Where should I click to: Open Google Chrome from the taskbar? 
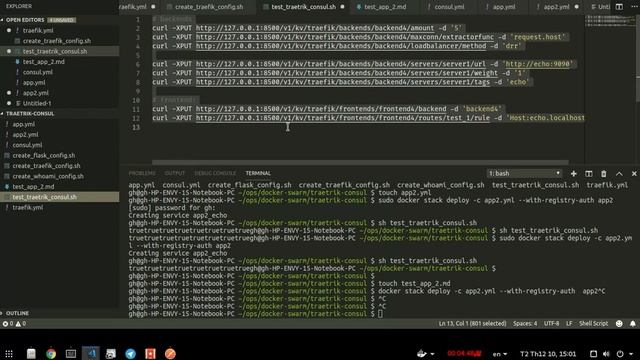pos(51,353)
